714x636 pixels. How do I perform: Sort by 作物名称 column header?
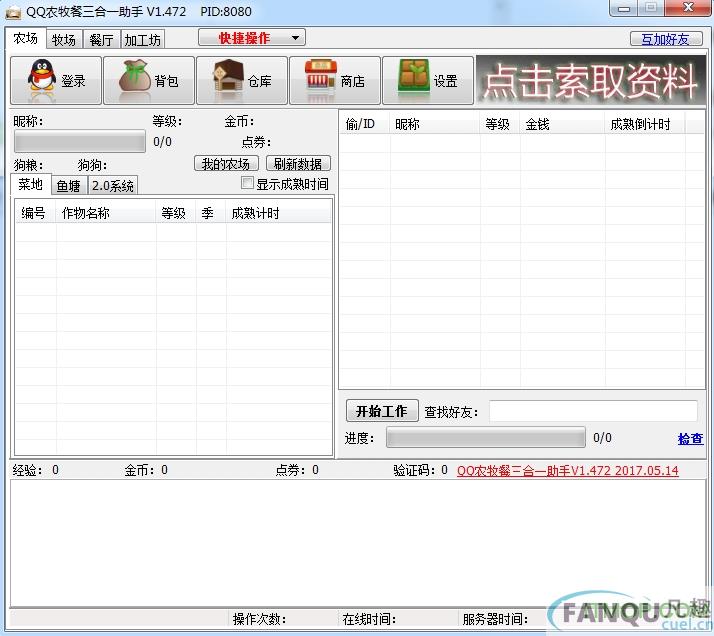coord(106,213)
